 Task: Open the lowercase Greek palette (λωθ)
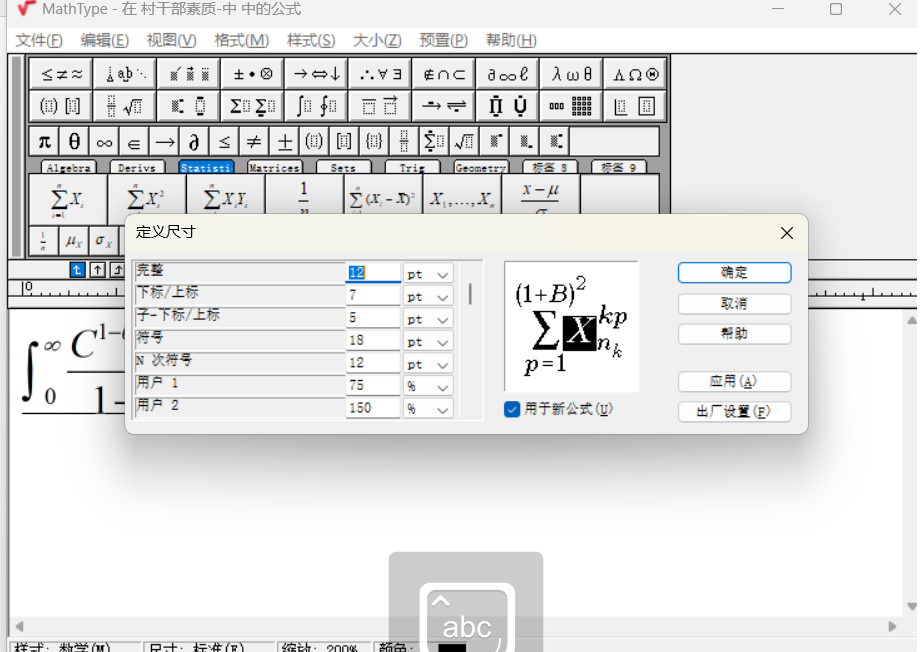click(x=571, y=74)
